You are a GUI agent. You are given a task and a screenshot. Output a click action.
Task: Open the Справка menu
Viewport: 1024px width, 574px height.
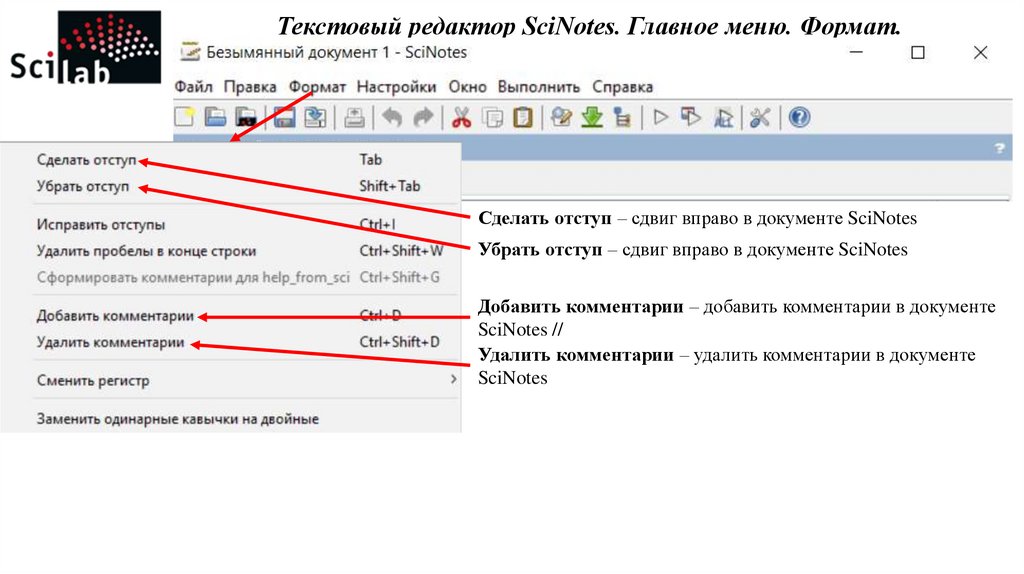point(622,87)
